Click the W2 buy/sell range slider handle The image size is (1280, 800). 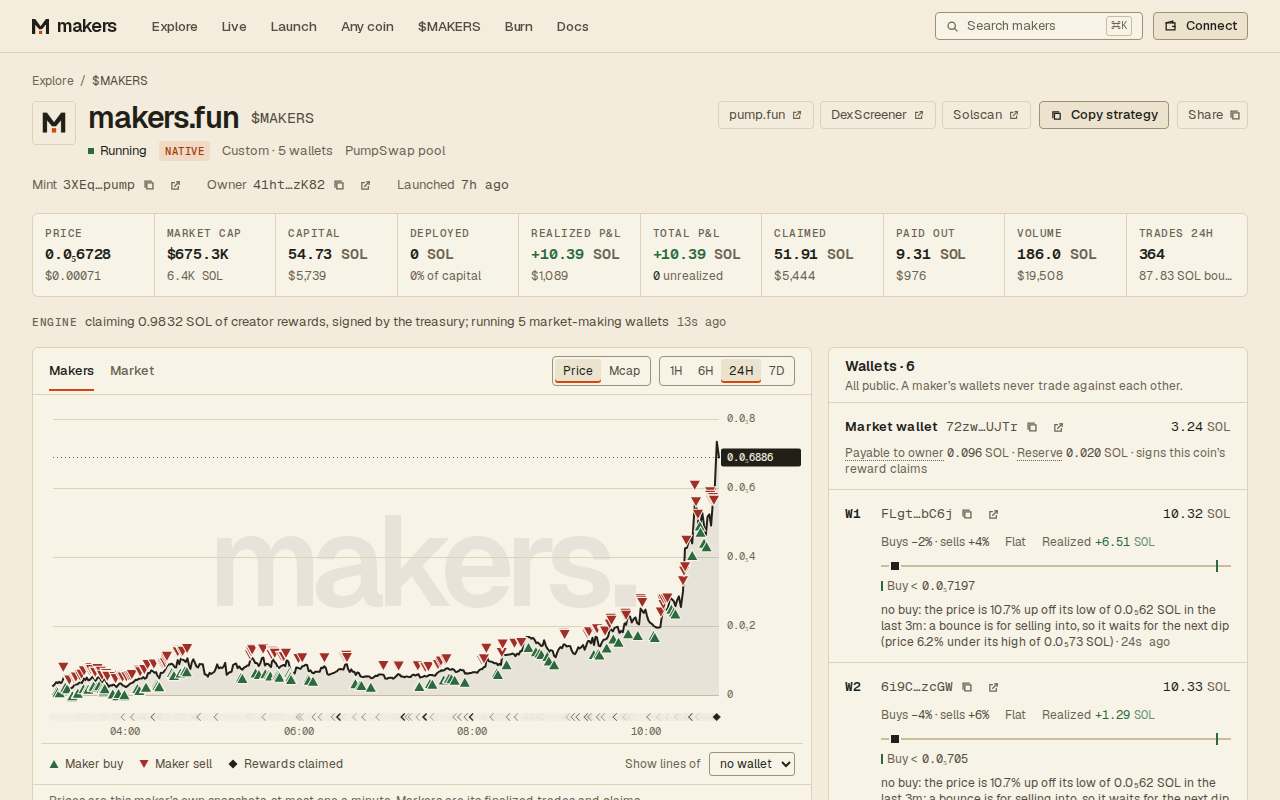pyautogui.click(x=895, y=739)
